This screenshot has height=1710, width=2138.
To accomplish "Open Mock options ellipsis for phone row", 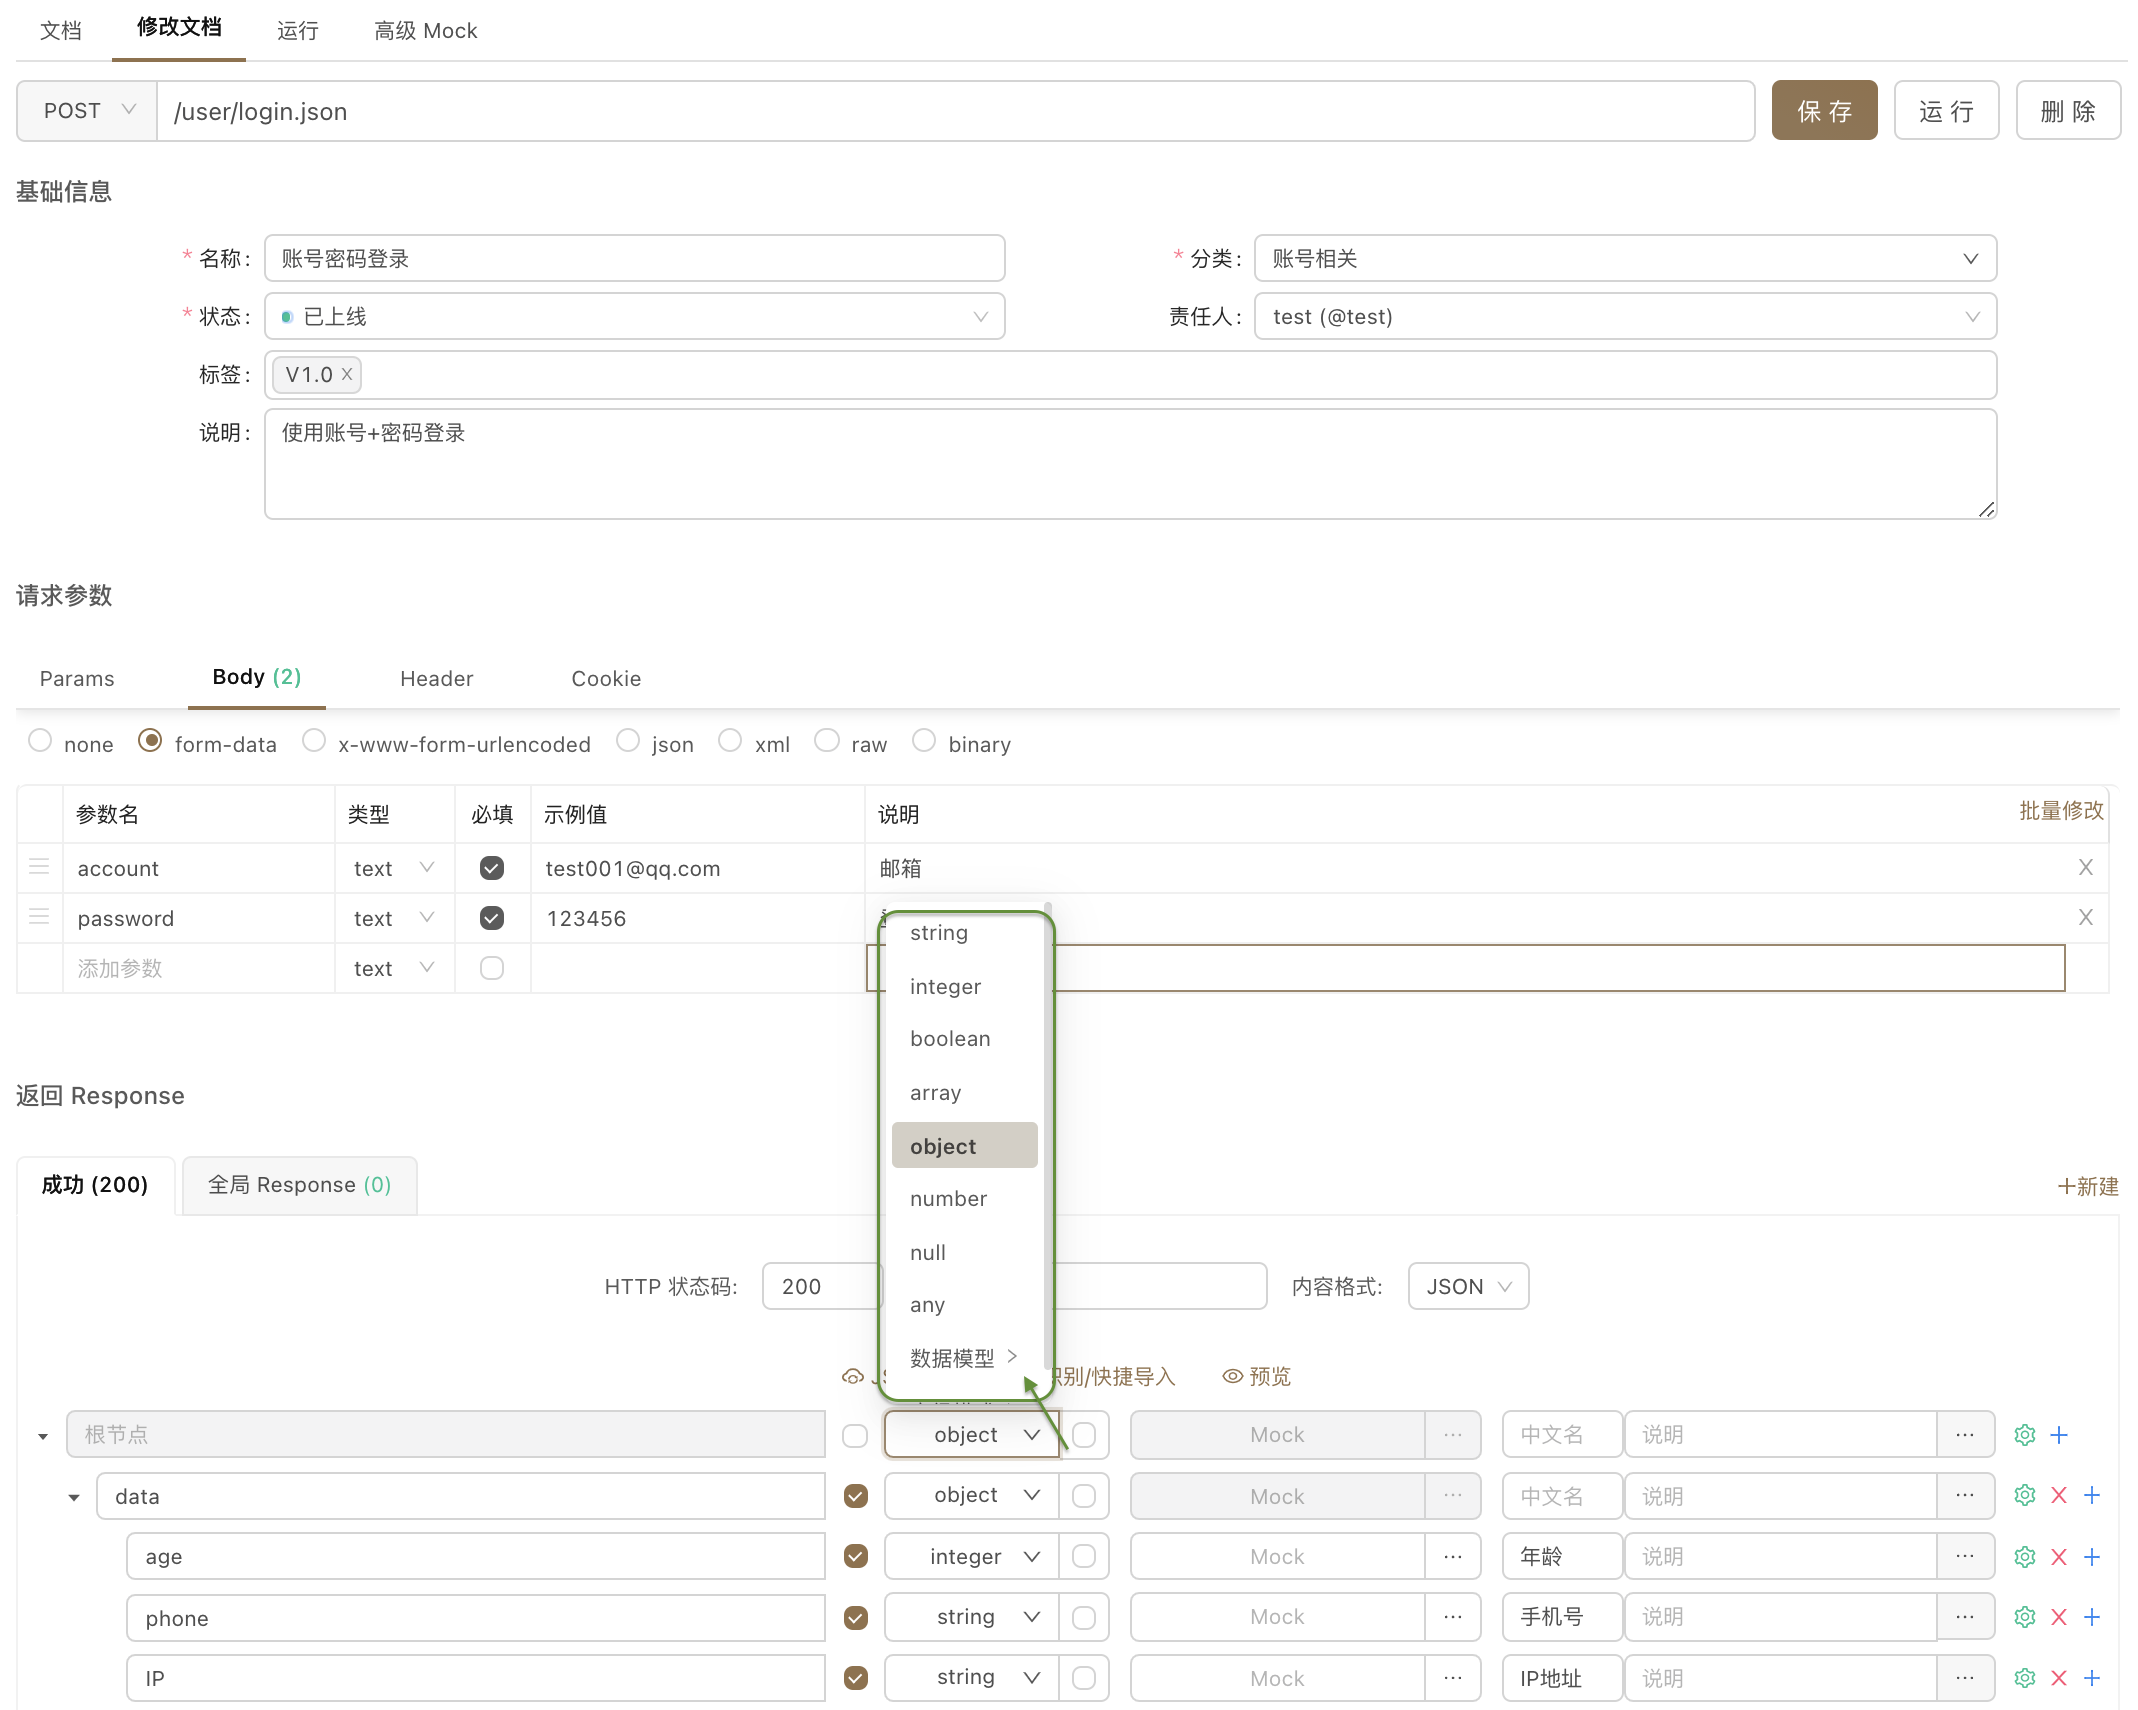I will (1452, 1617).
